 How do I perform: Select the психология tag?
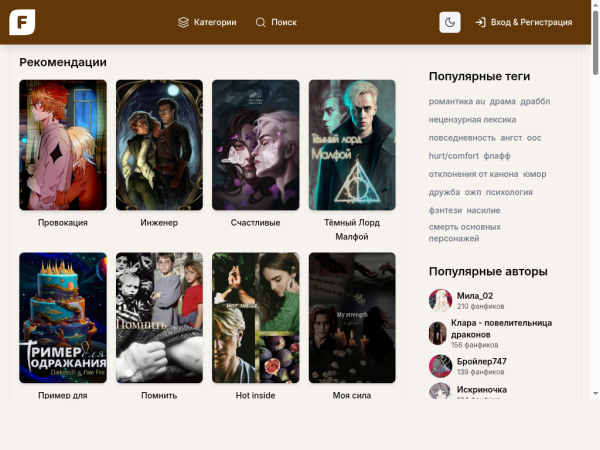(x=509, y=192)
